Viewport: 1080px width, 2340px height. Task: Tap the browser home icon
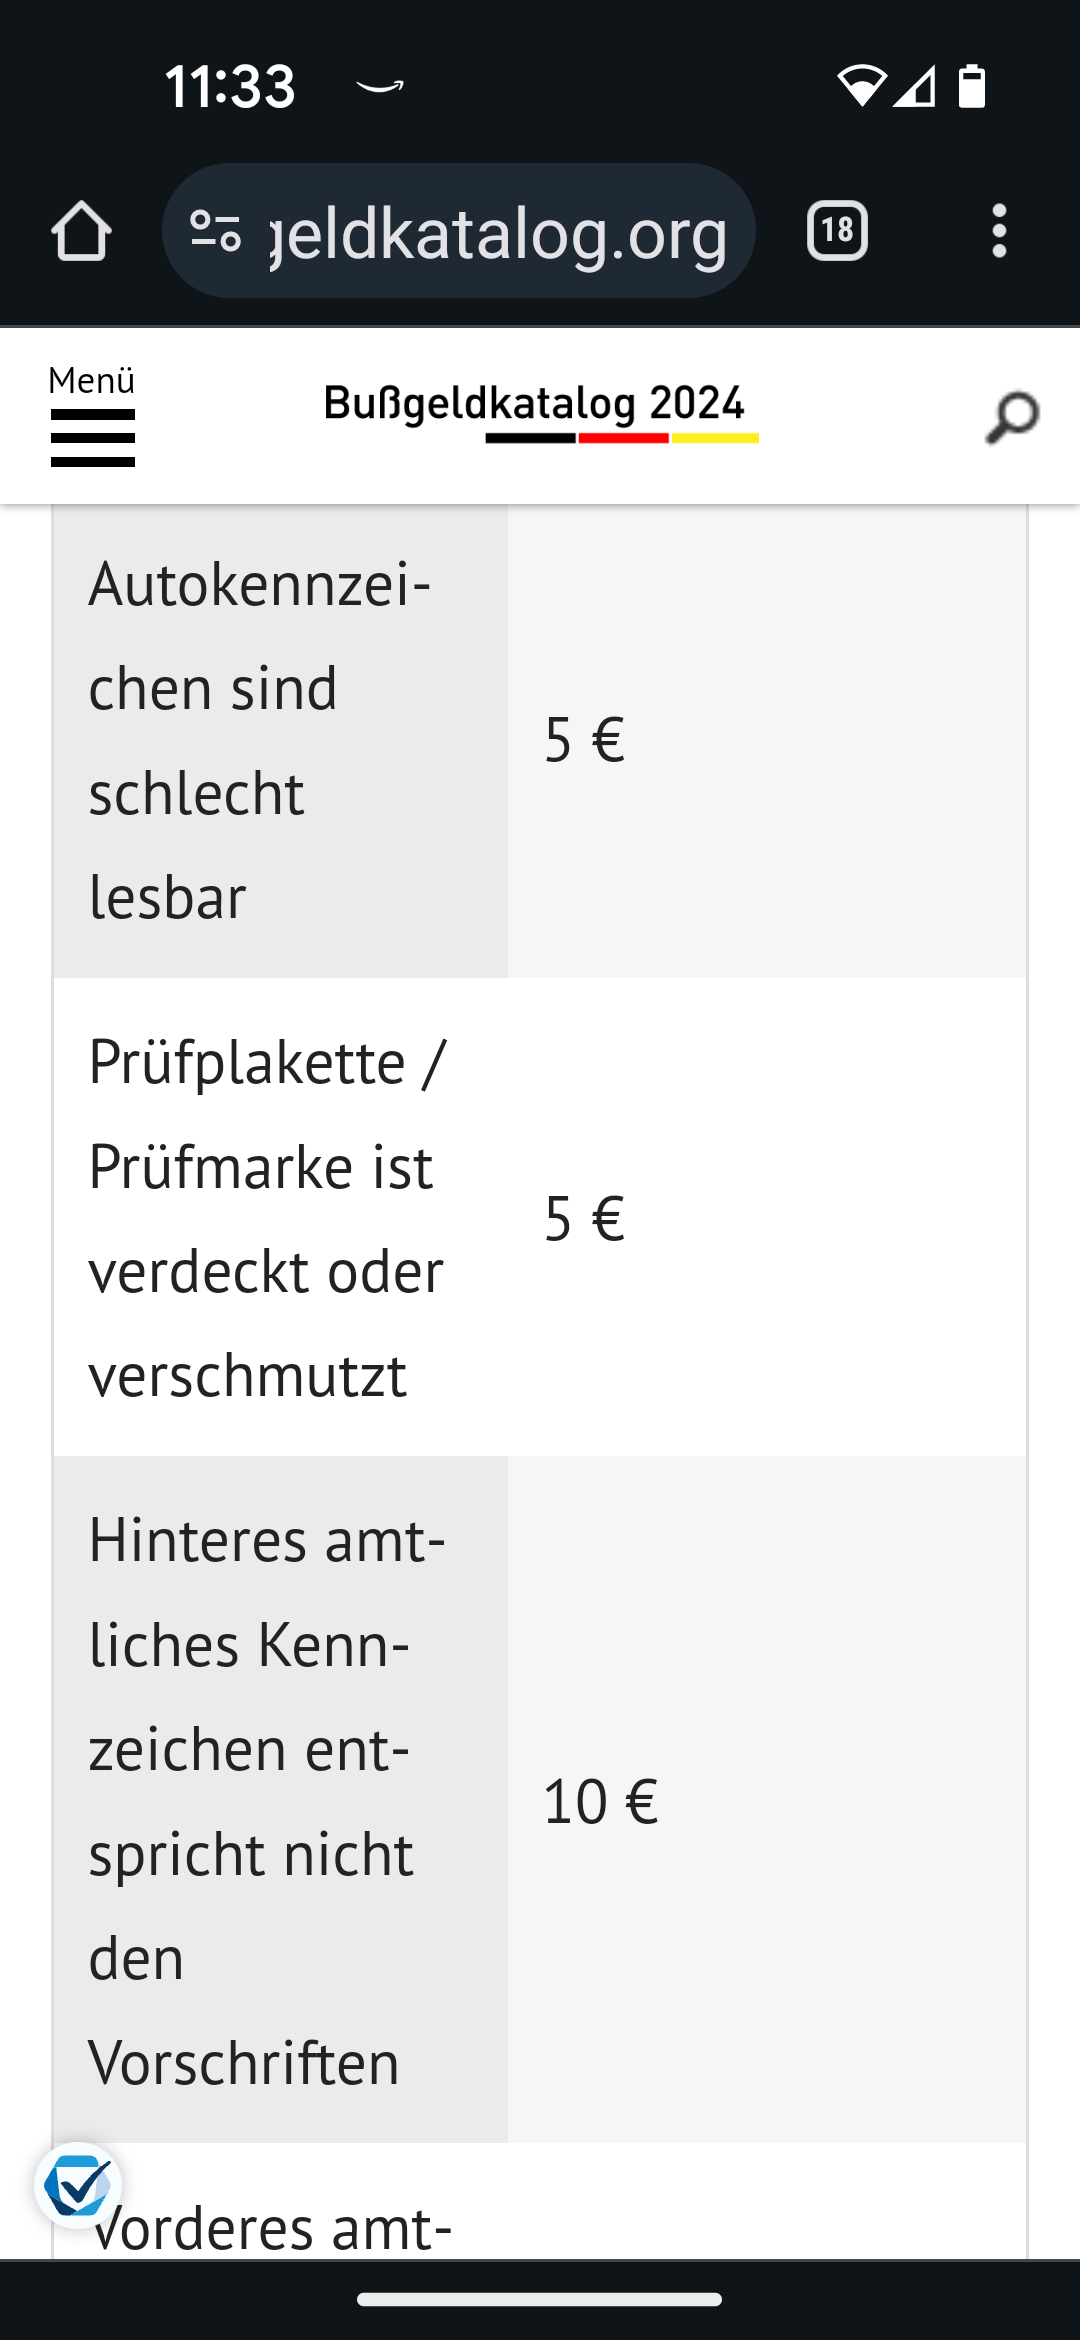(81, 231)
